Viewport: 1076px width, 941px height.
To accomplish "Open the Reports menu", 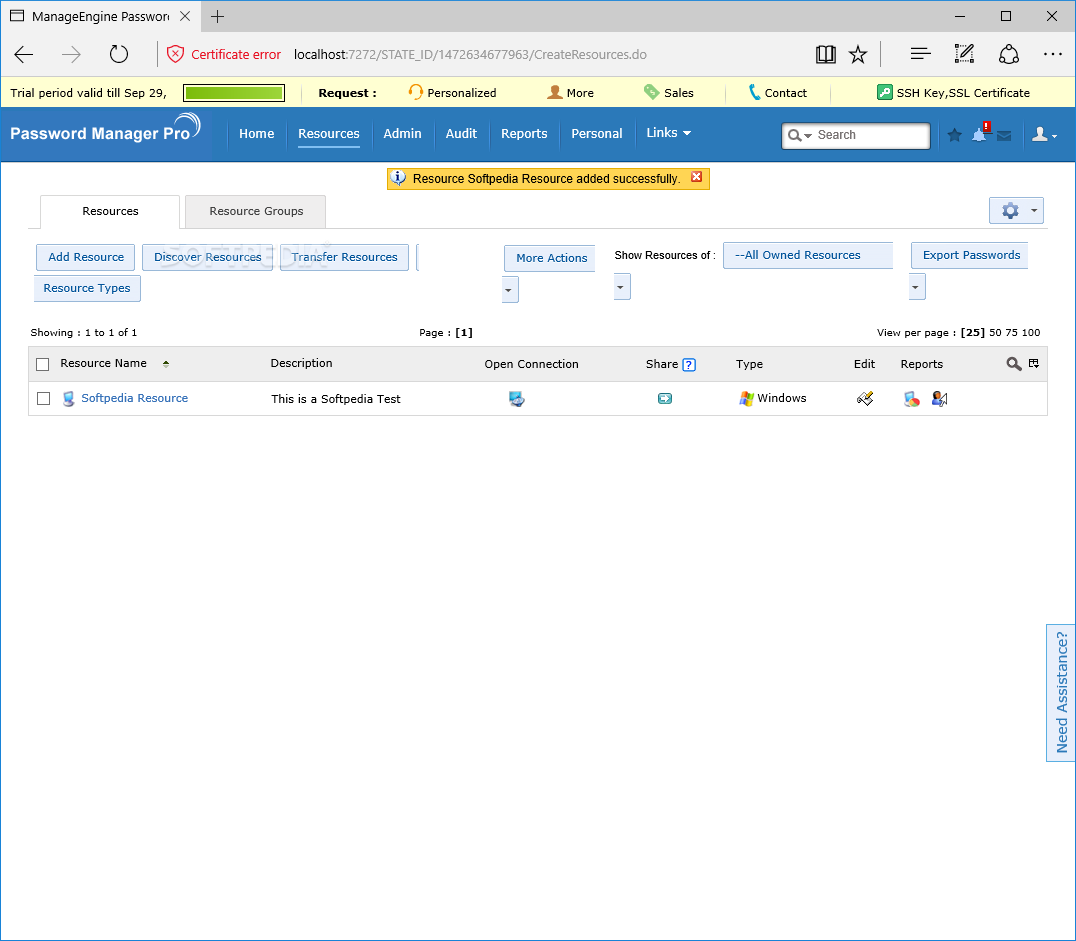I will (524, 134).
